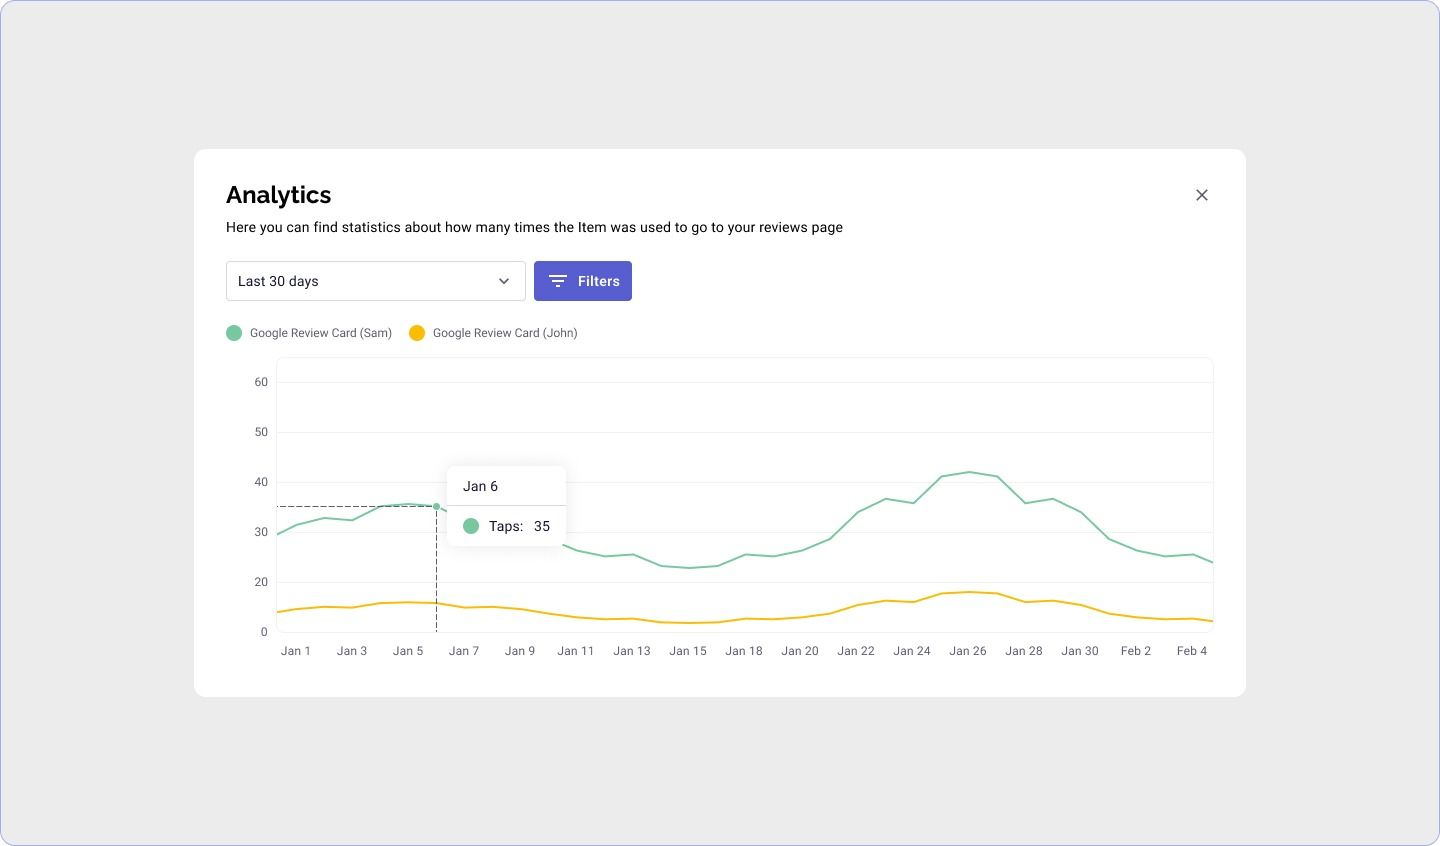Select the highlighted Jan 6 data point
Image resolution: width=1440 pixels, height=846 pixels.
click(436, 506)
